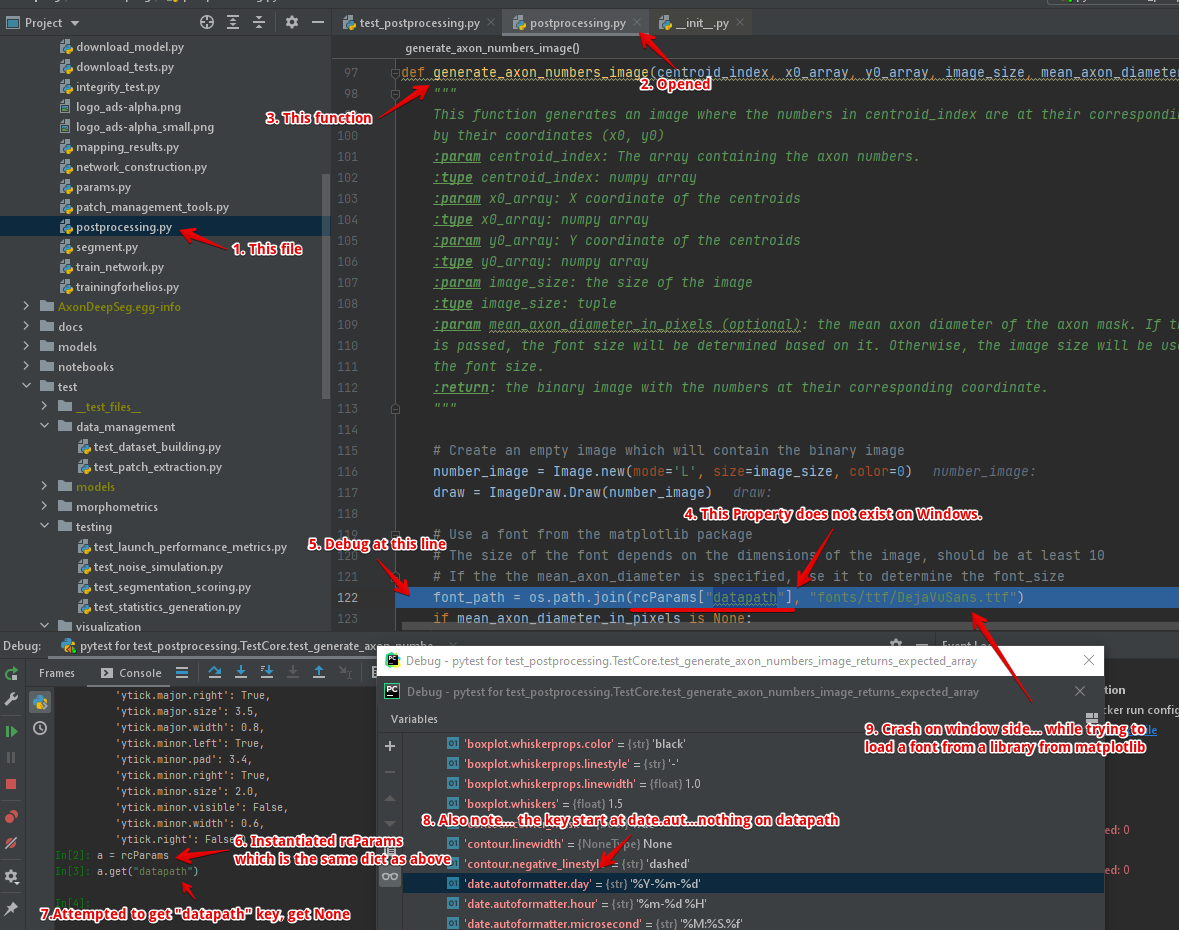The image size is (1179, 930).
Task: Collapse the testing folder
Action: coord(44,526)
